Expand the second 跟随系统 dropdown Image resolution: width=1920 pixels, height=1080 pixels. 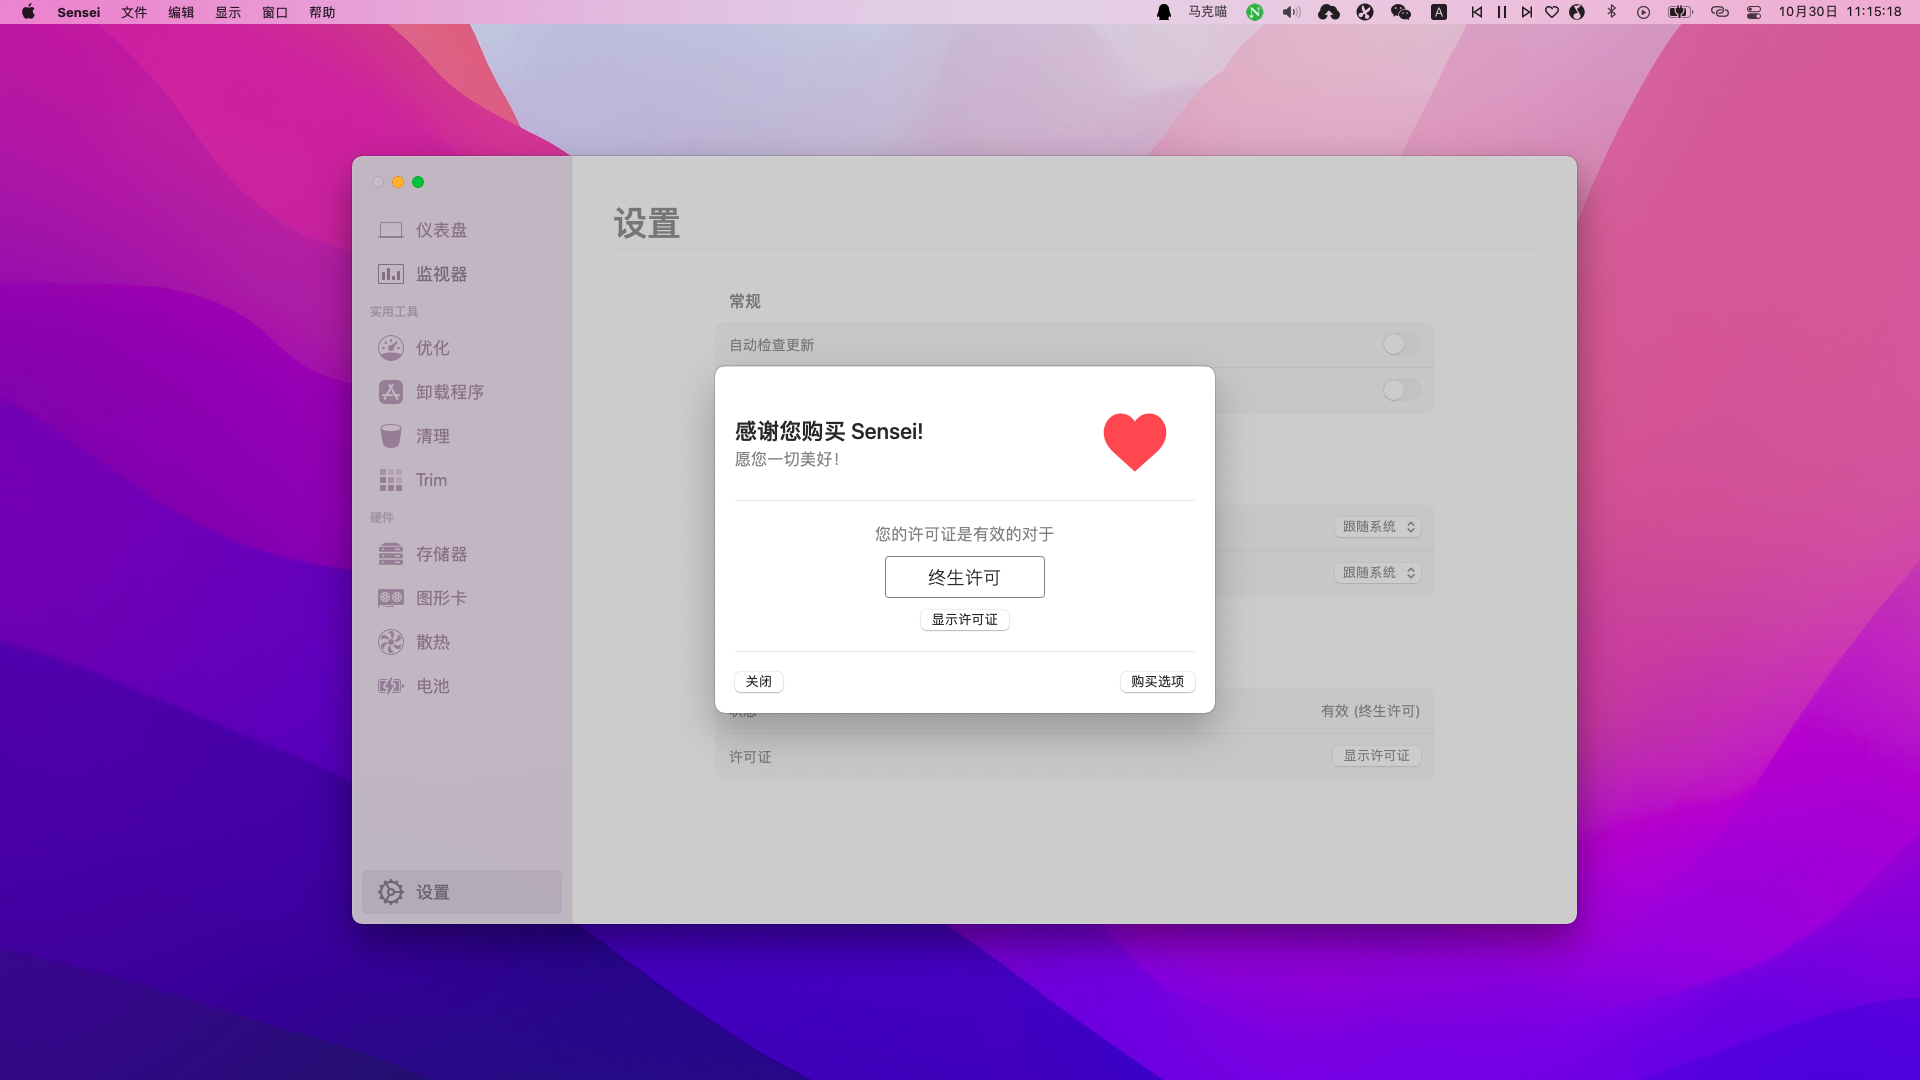[1378, 573]
